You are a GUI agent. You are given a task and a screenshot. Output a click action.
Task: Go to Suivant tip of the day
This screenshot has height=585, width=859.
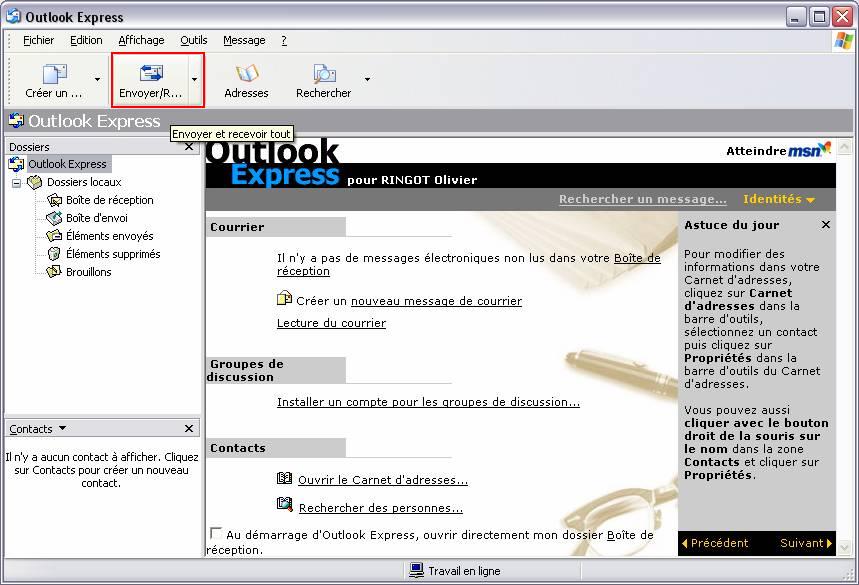806,543
